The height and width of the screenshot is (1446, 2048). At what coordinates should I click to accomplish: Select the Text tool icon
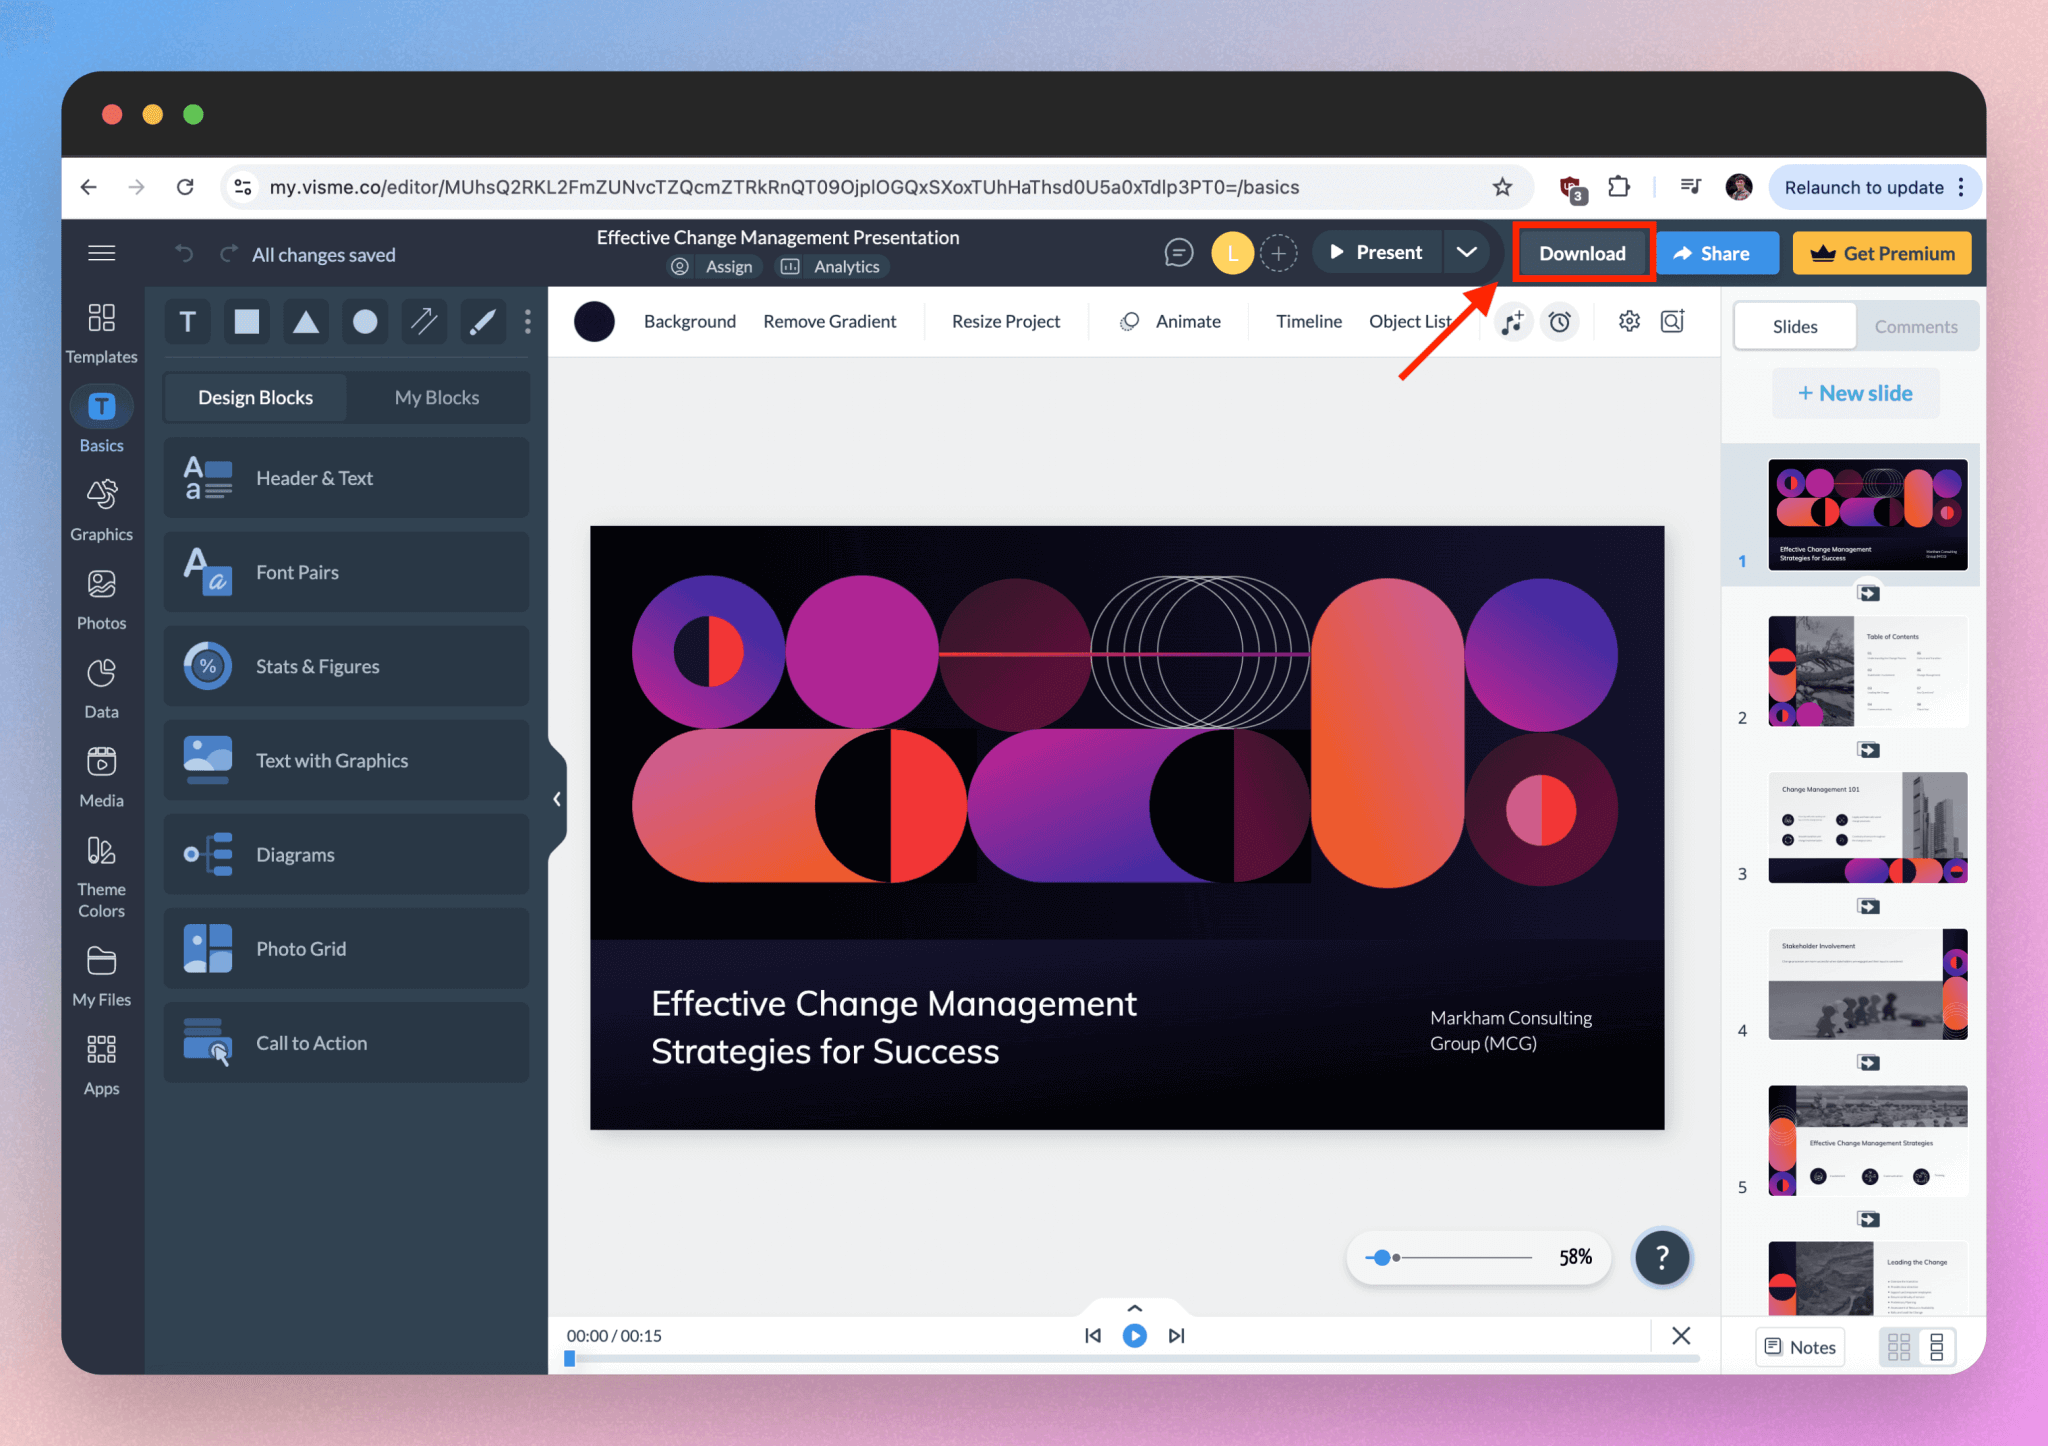187,322
